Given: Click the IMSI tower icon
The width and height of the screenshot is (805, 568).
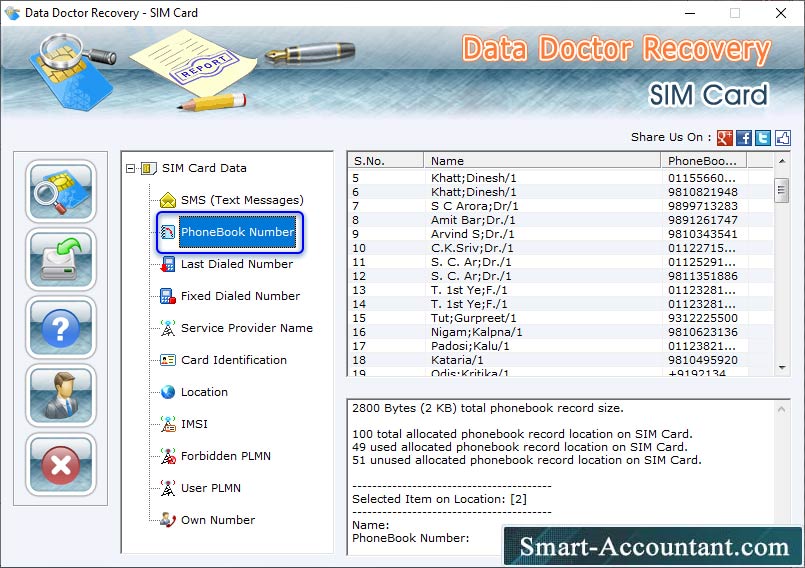Looking at the screenshot, I should (168, 424).
